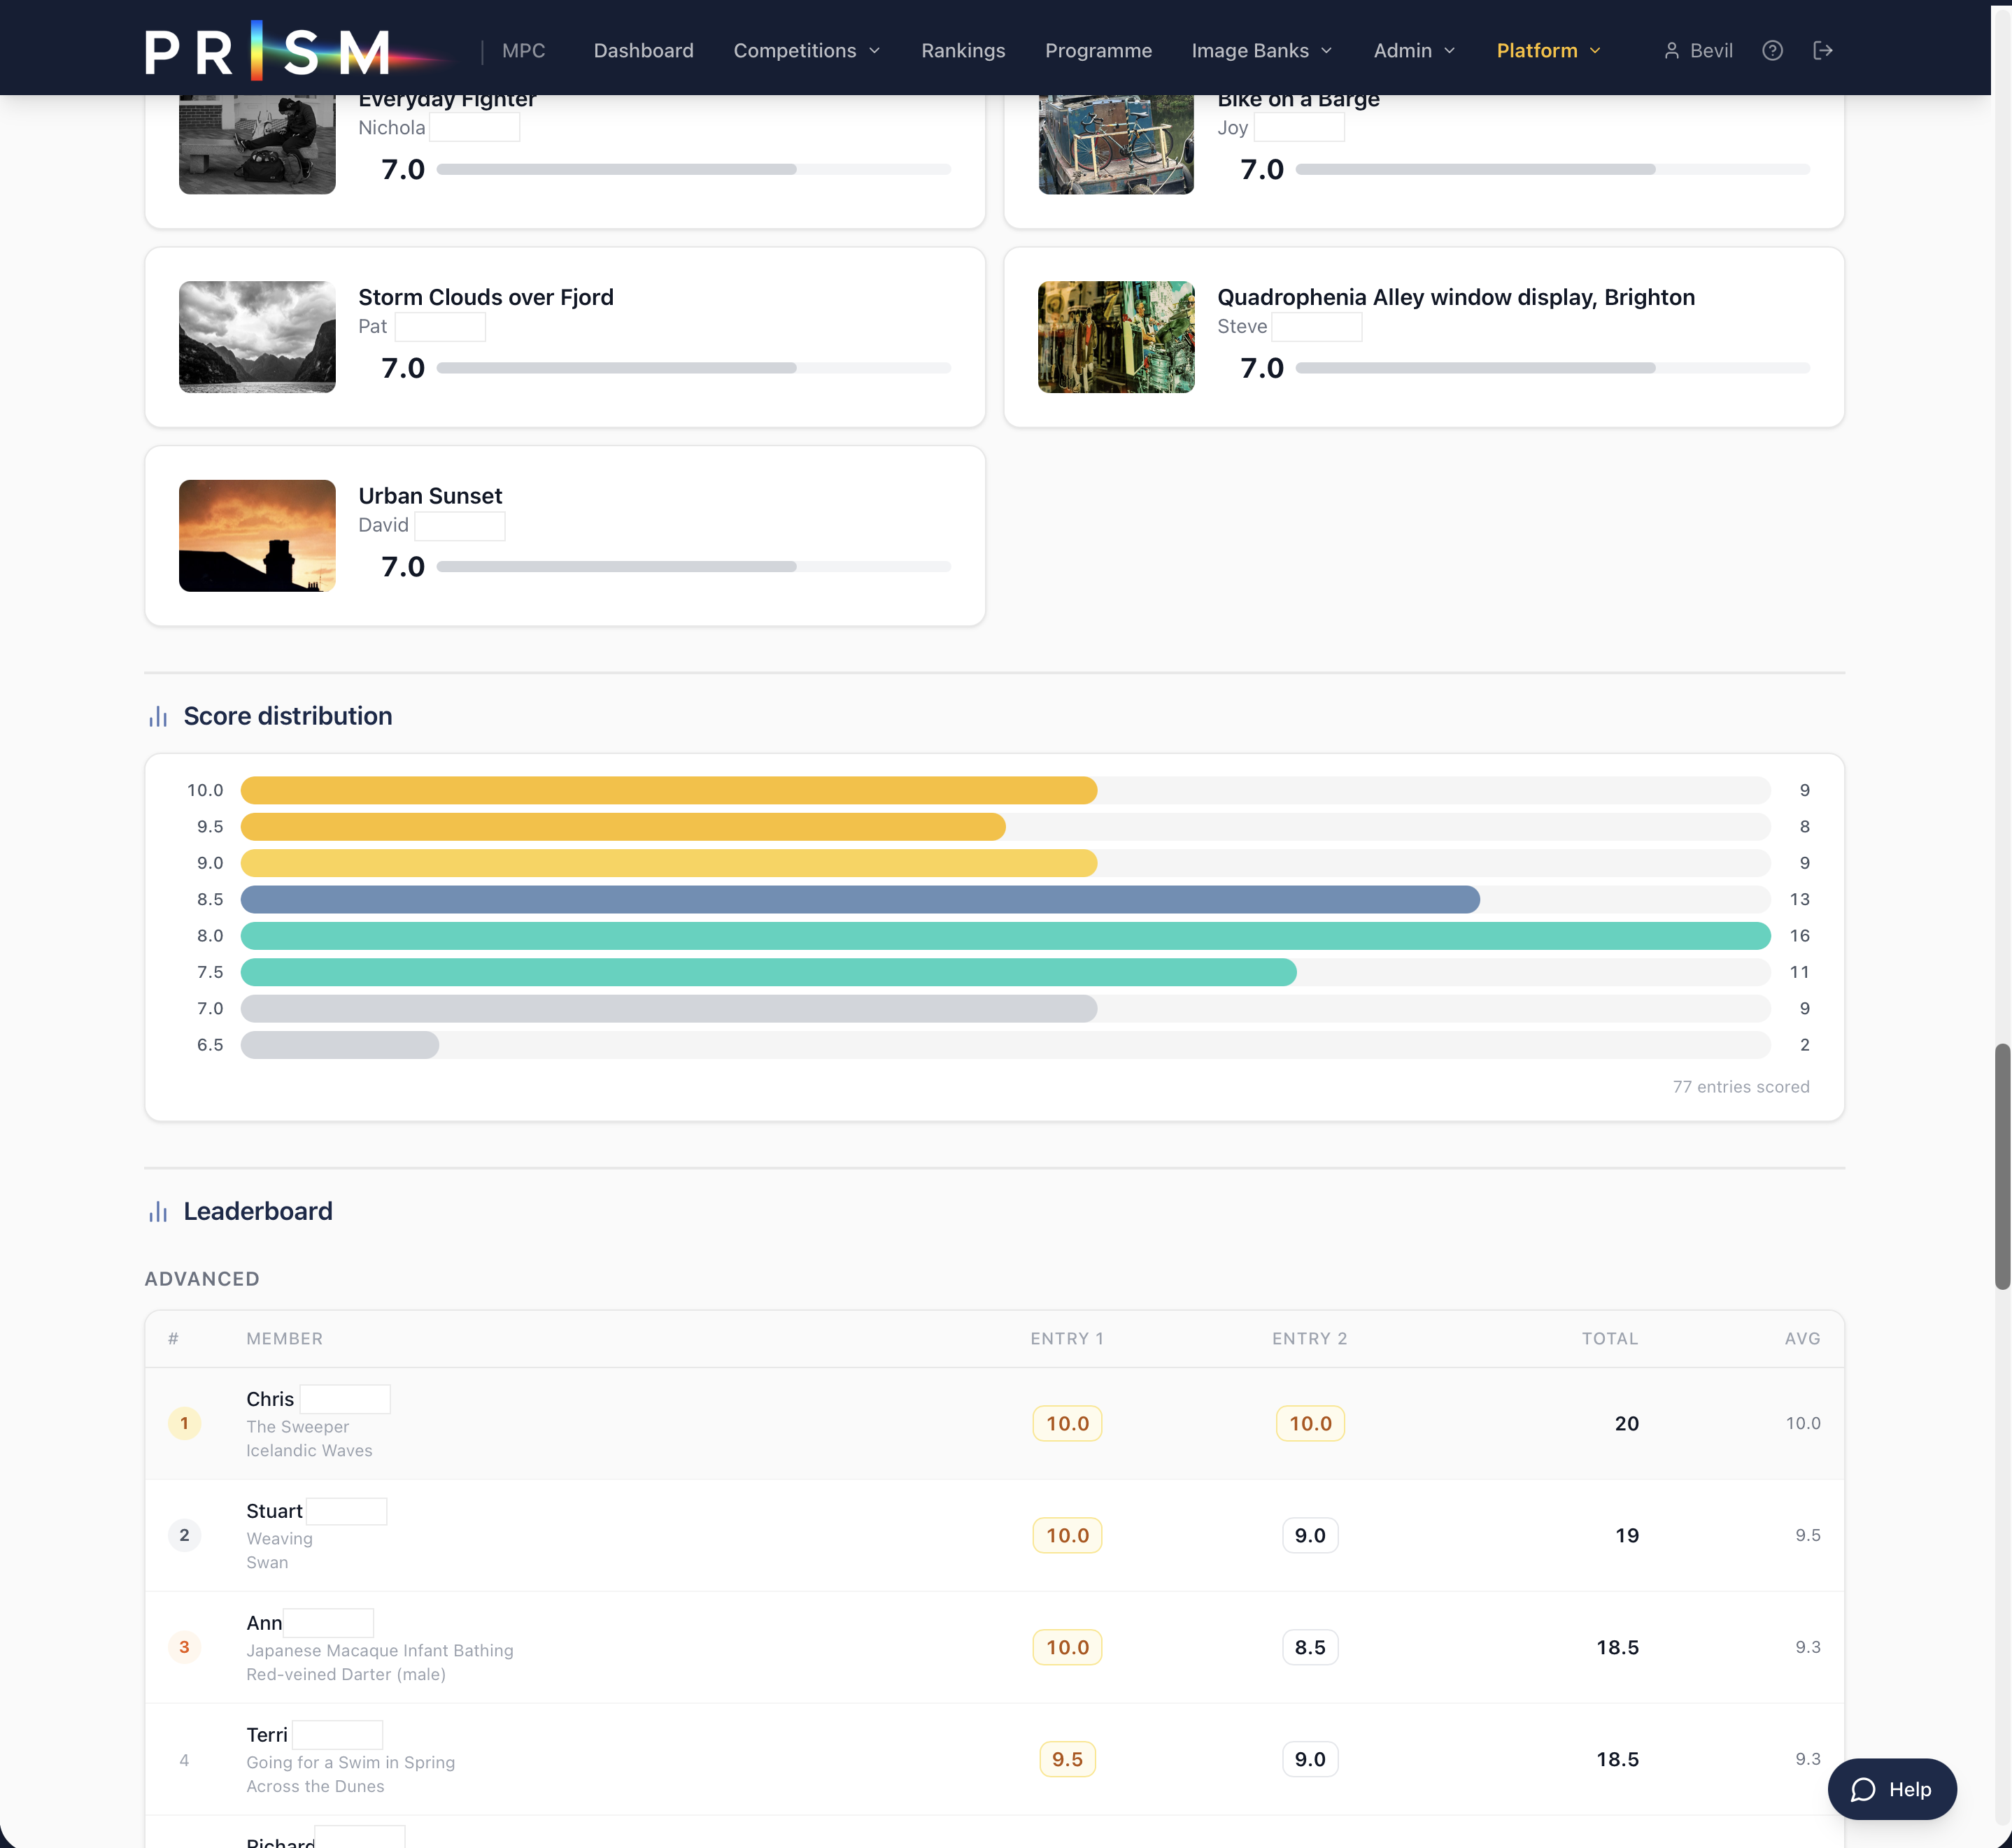This screenshot has height=1848, width=2012.
Task: Expand the Image Banks dropdown menu
Action: (1261, 50)
